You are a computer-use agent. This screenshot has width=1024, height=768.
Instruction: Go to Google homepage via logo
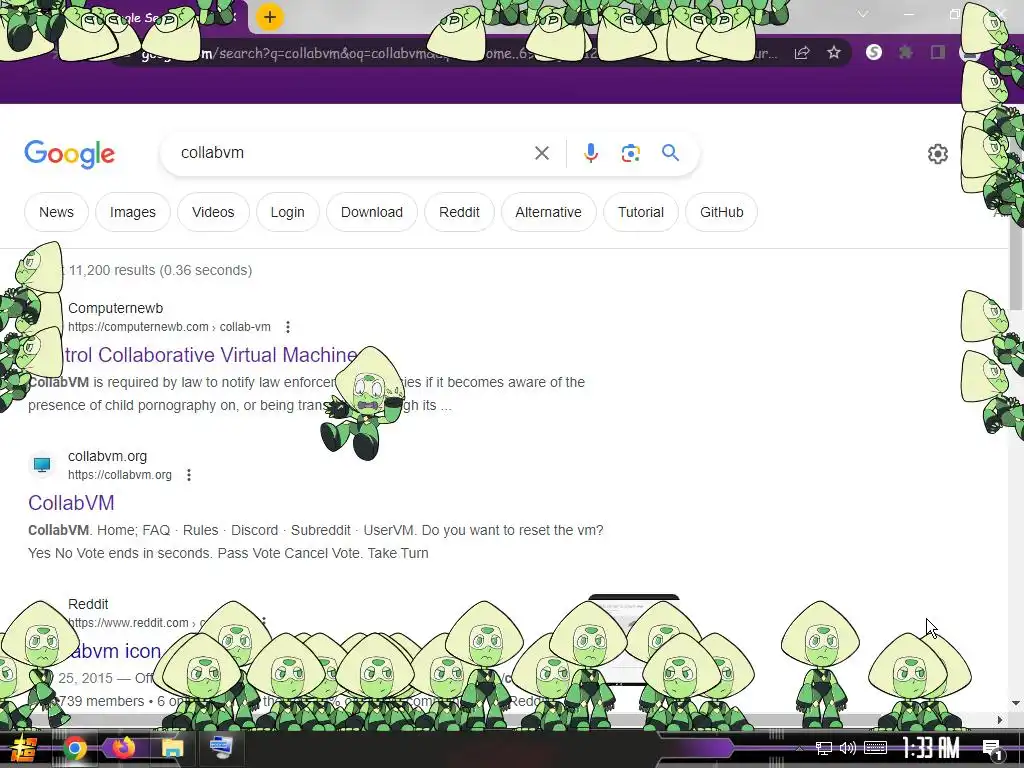click(x=69, y=154)
